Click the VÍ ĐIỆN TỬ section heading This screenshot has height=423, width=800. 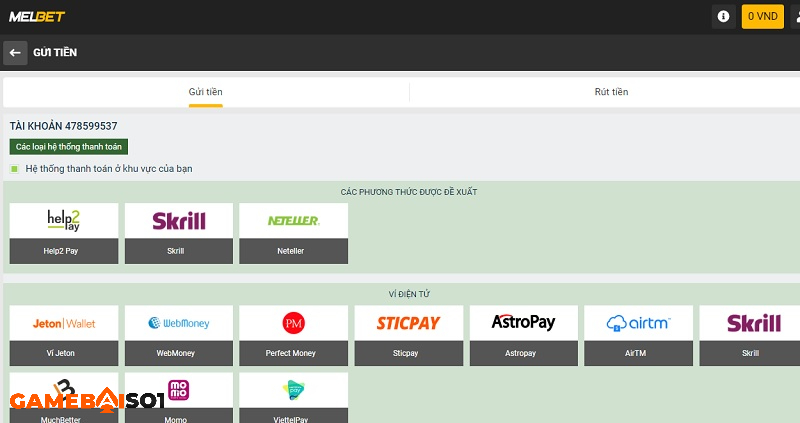(x=409, y=294)
